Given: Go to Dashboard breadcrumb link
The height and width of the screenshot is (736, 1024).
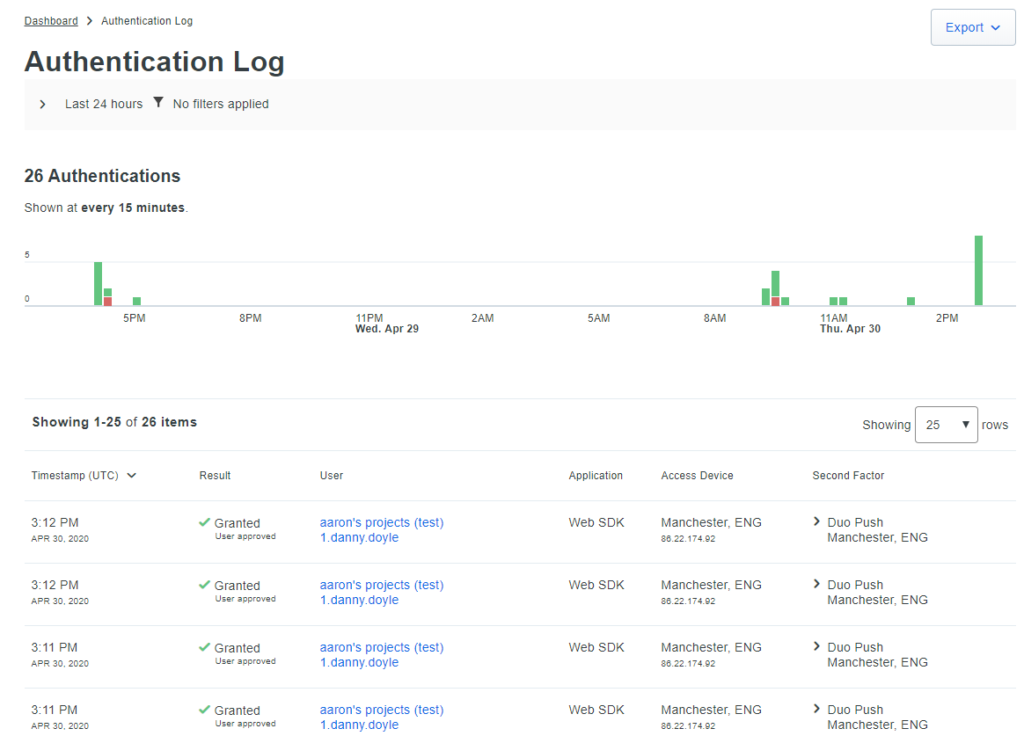Looking at the screenshot, I should coord(51,21).
